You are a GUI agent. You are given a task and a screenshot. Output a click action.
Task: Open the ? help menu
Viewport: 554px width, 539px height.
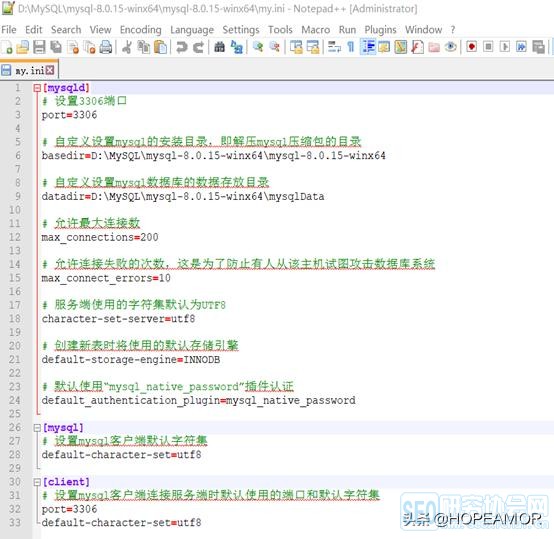[453, 30]
